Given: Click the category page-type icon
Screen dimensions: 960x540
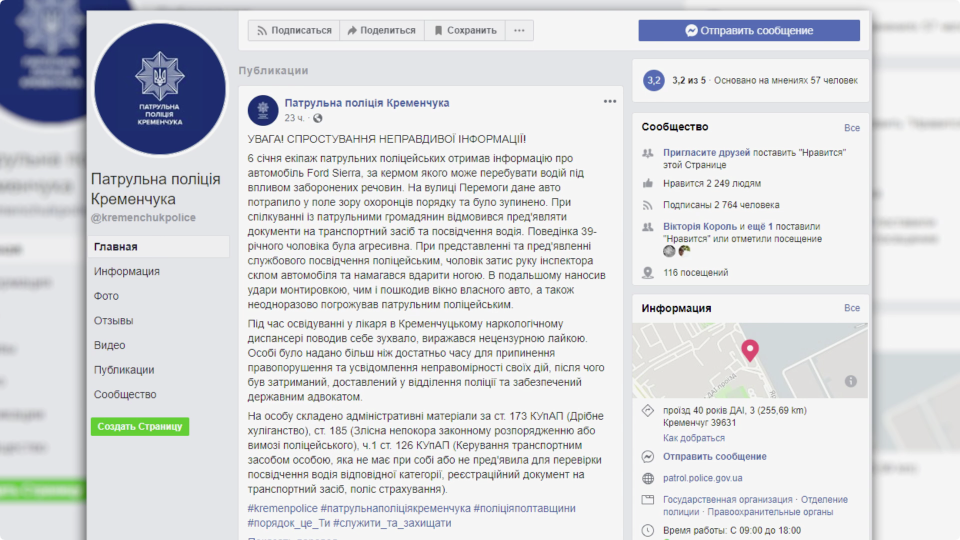Looking at the screenshot, I should 648,500.
